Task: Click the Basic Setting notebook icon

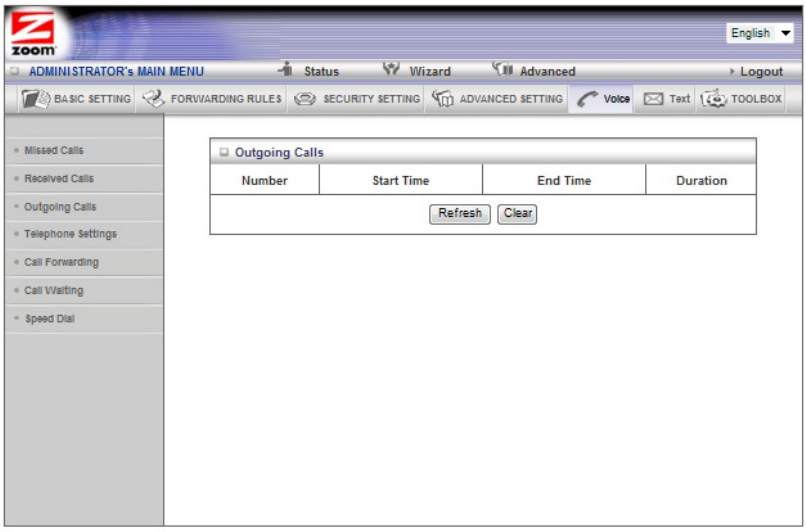Action: [x=35, y=99]
